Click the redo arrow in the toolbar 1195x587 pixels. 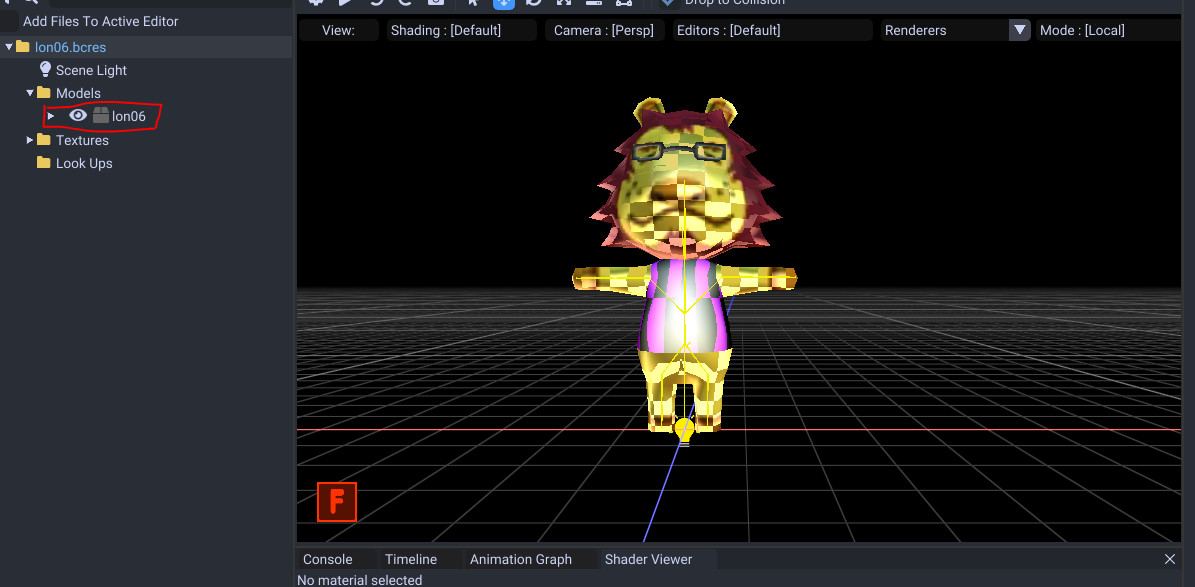tap(404, 4)
